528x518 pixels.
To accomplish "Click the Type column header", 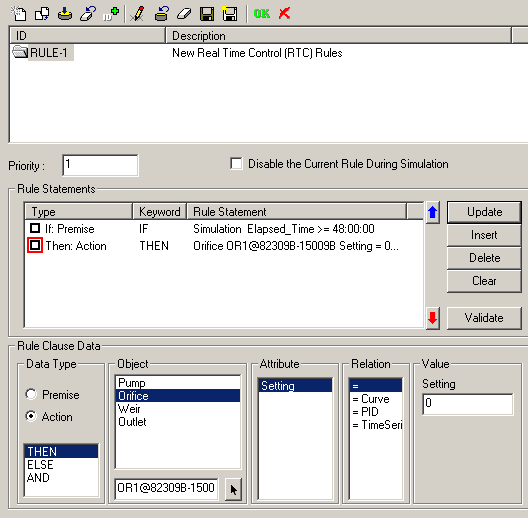I will pos(79,212).
